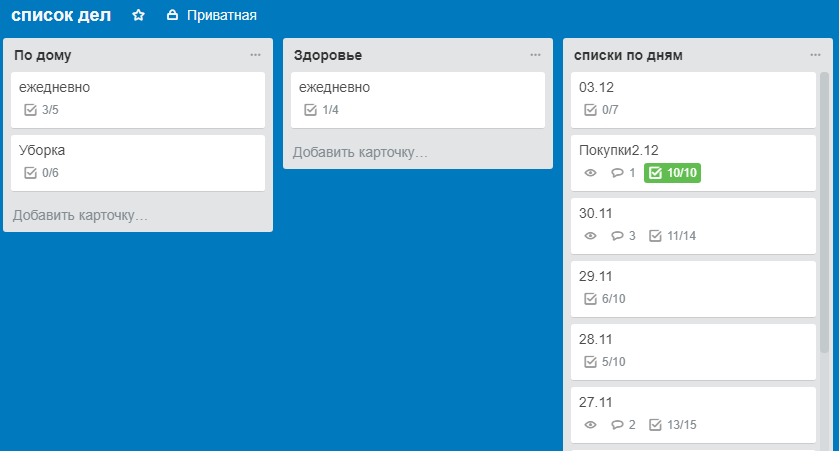
Task: Toggle the watch eye on Покупки2.12 card
Action: (590, 173)
